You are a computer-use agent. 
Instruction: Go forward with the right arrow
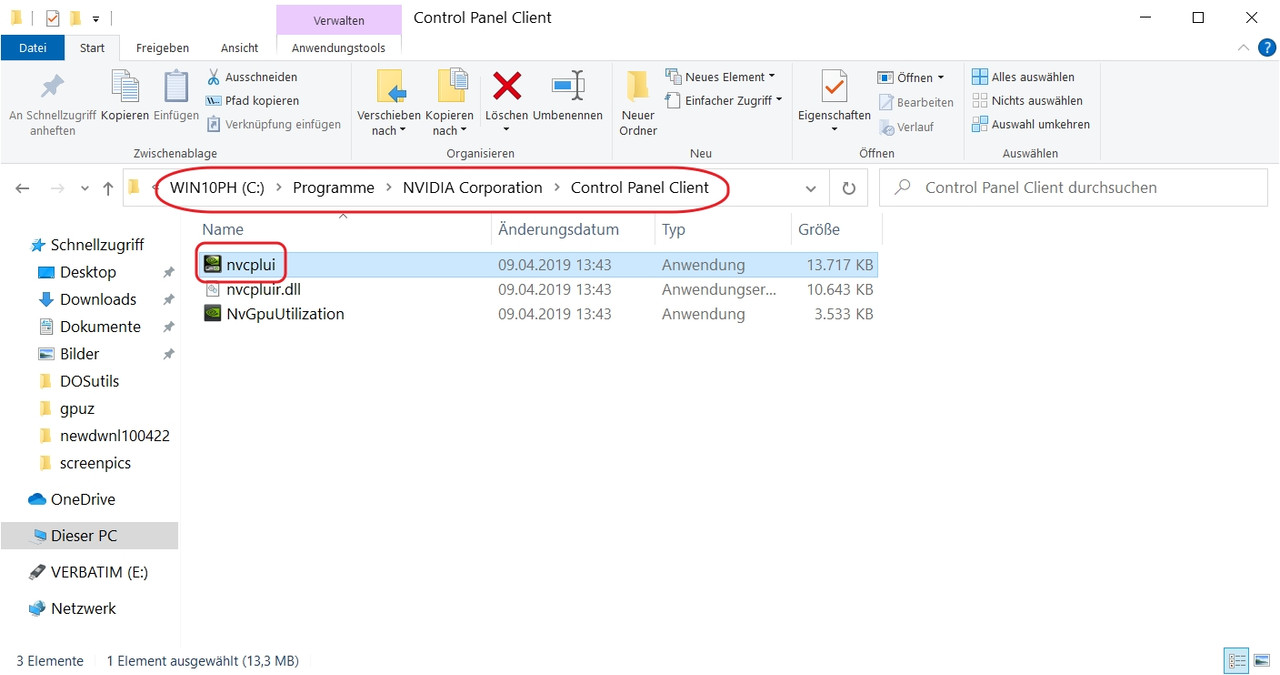click(57, 188)
